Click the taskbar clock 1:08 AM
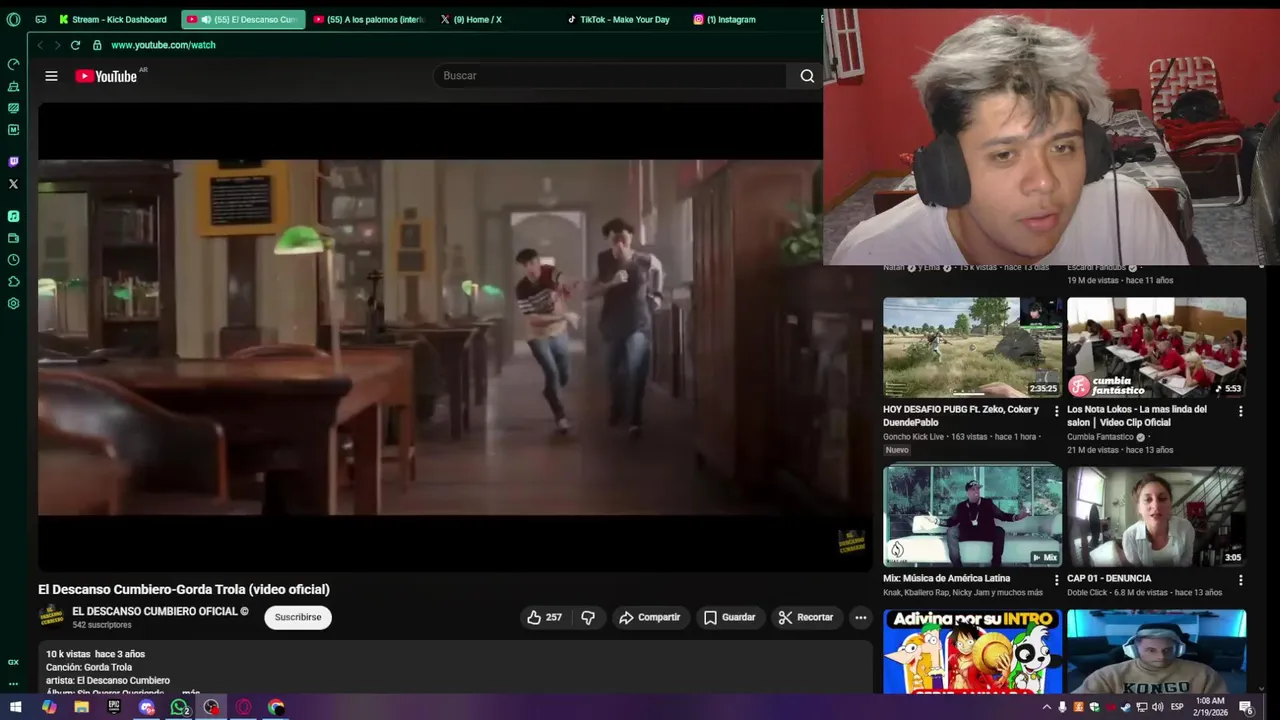 pos(1210,707)
